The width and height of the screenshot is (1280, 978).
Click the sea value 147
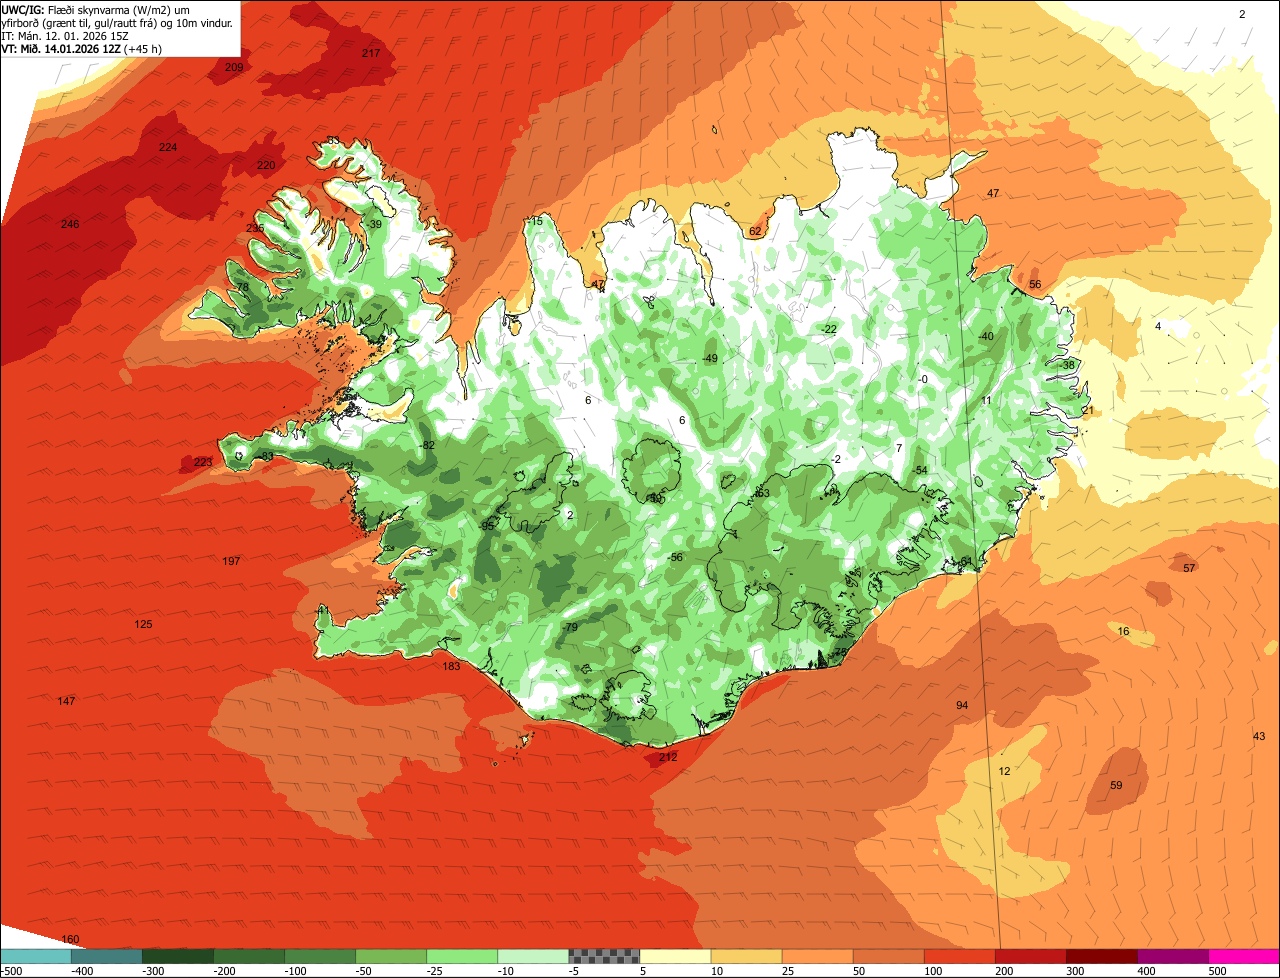tap(66, 701)
